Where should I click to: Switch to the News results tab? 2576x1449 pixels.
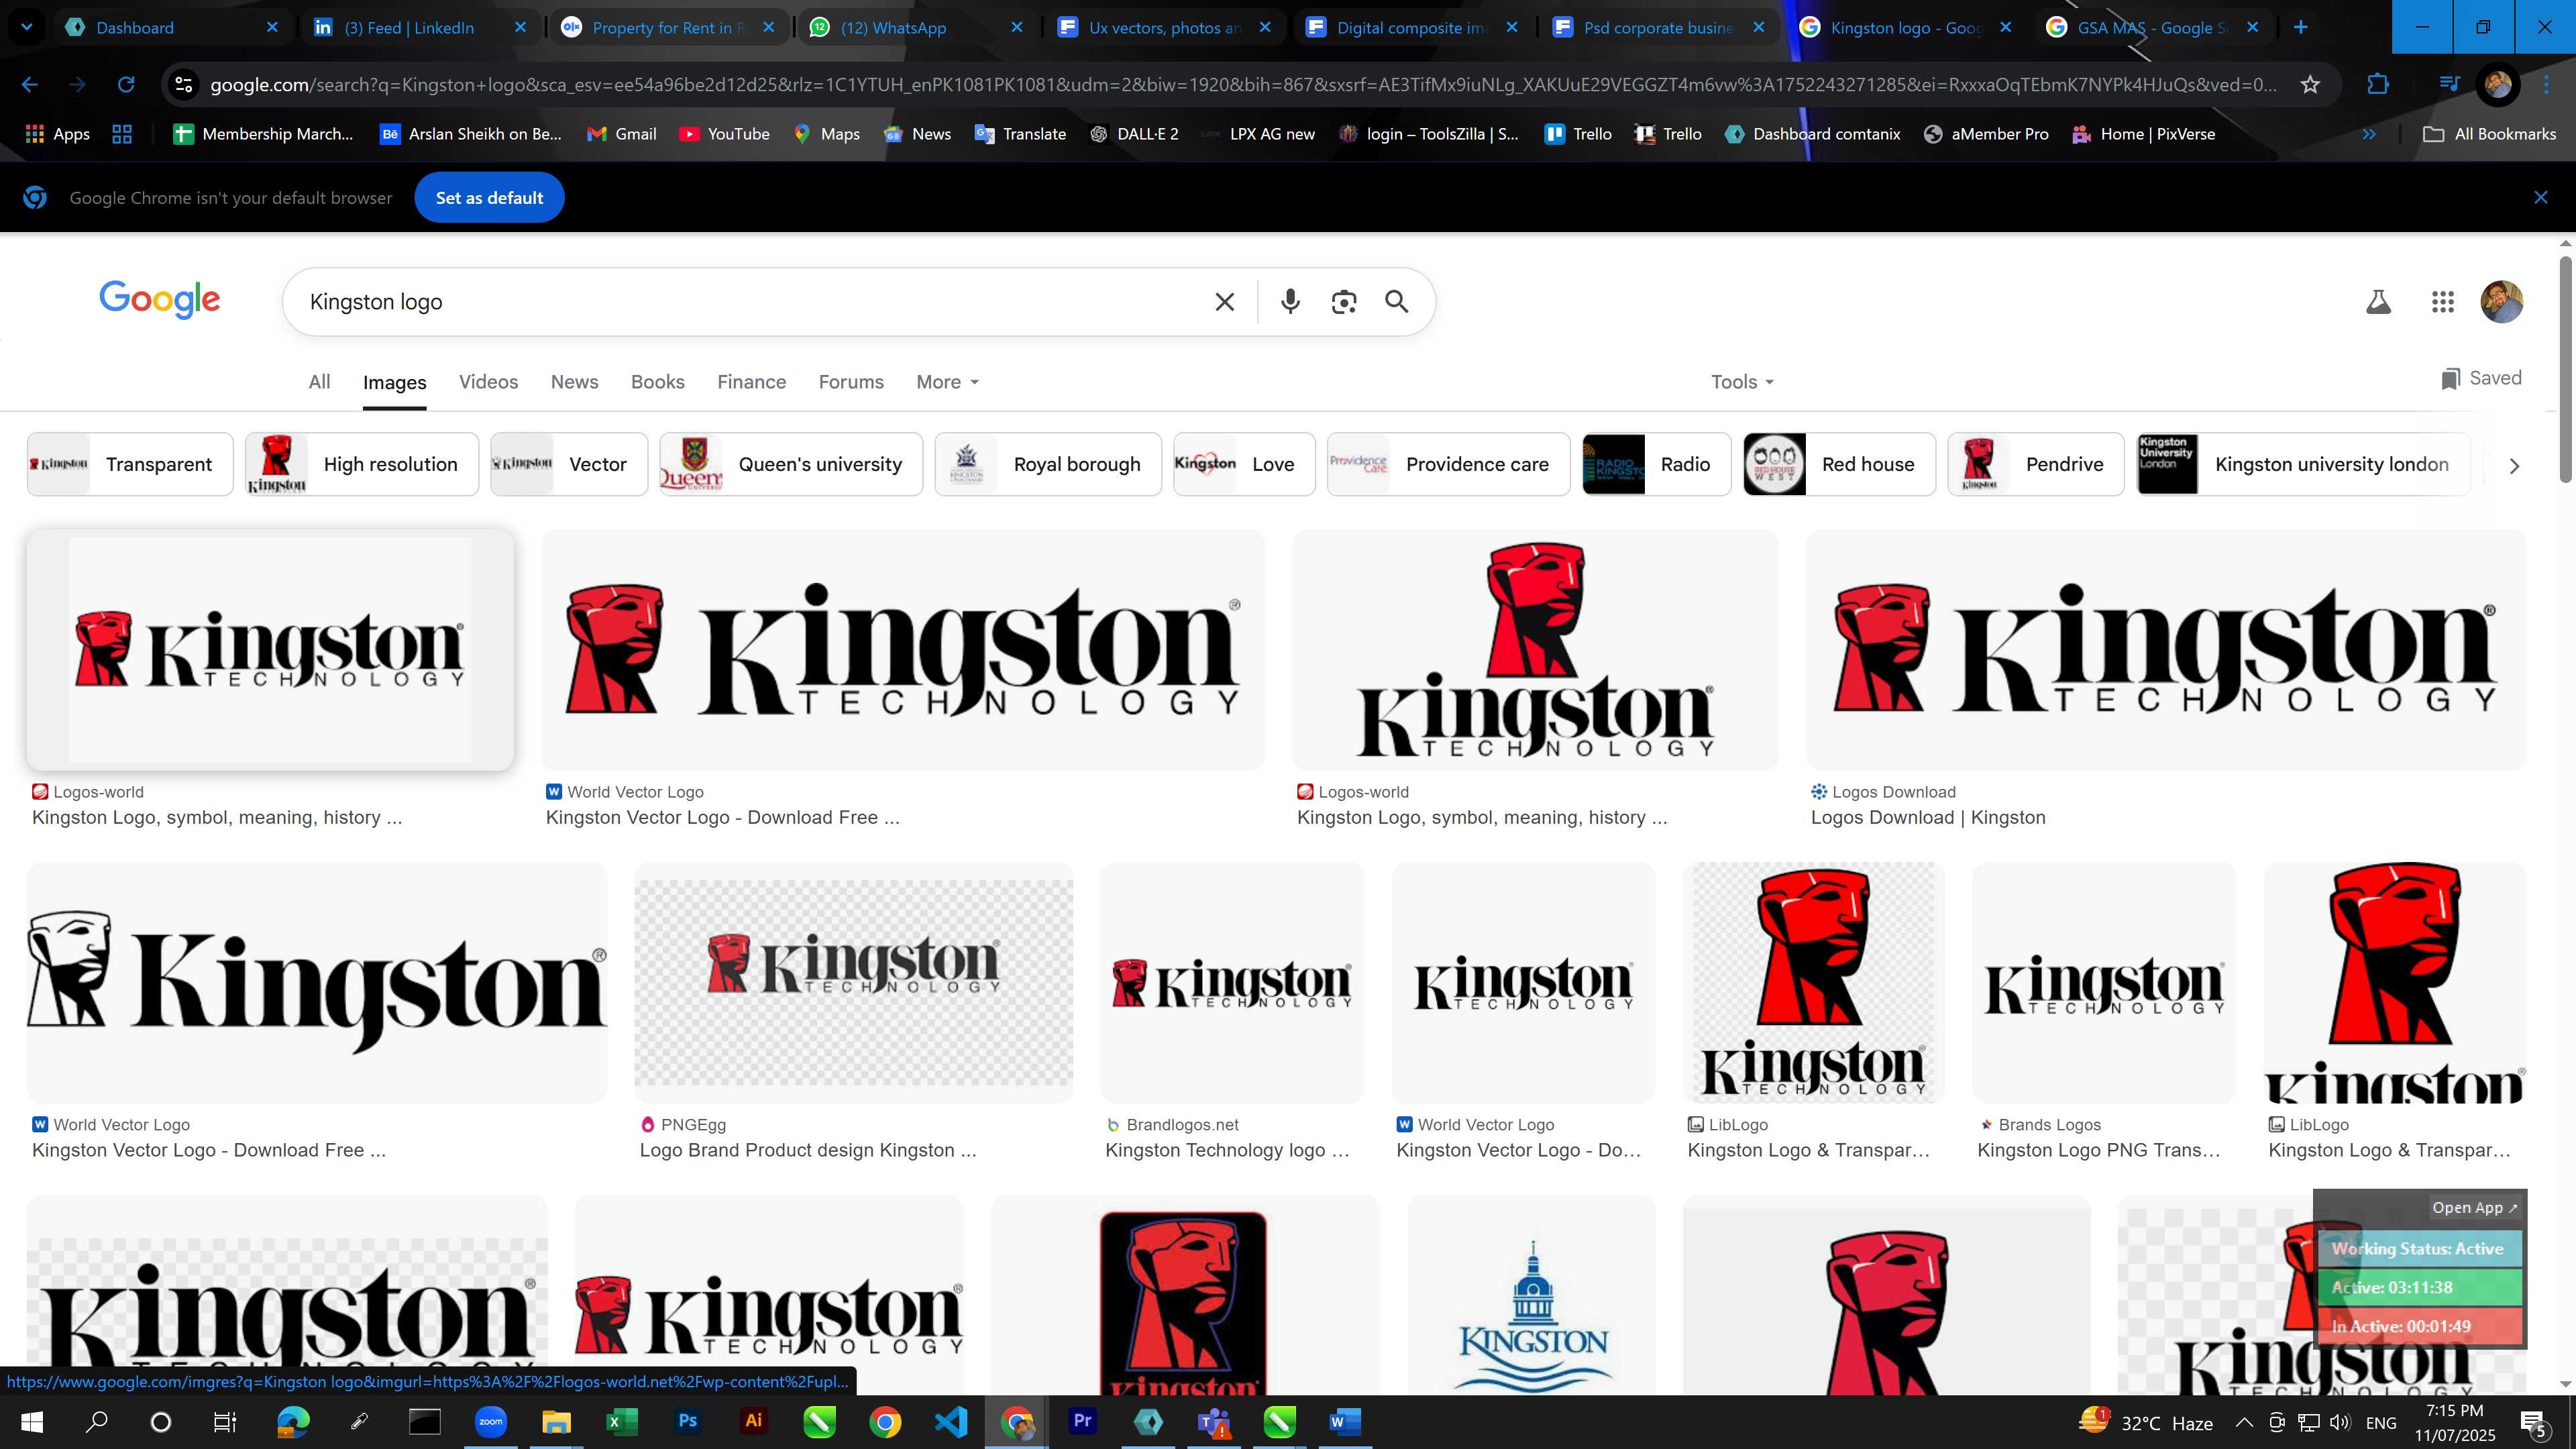coord(574,382)
